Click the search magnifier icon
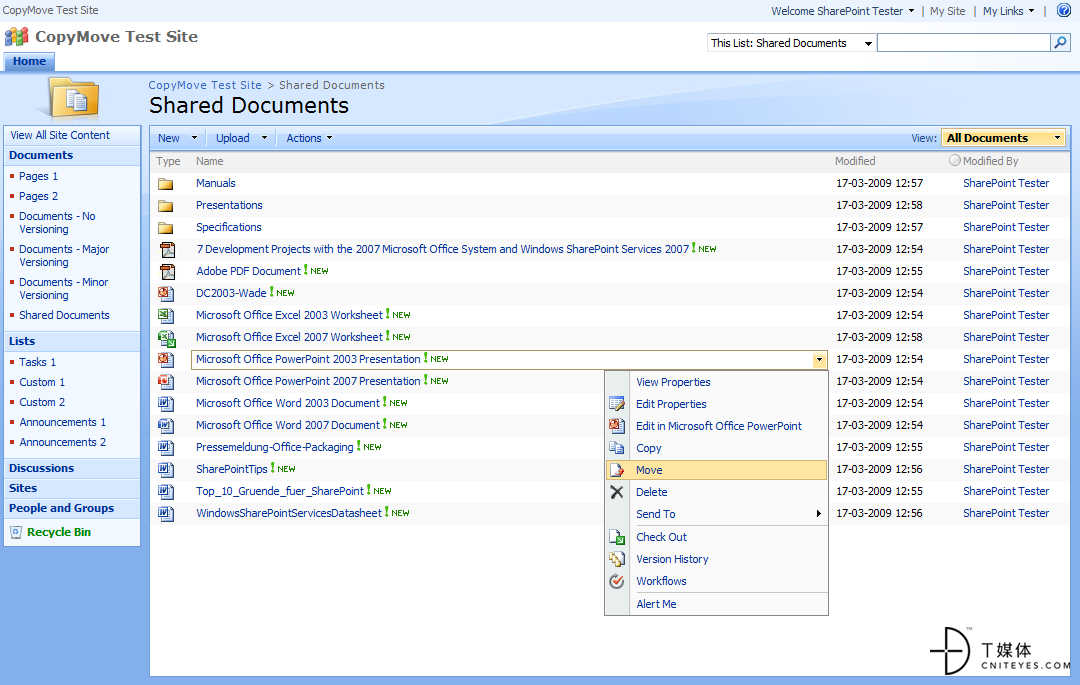Screen dimensions: 1080x685 point(1060,43)
